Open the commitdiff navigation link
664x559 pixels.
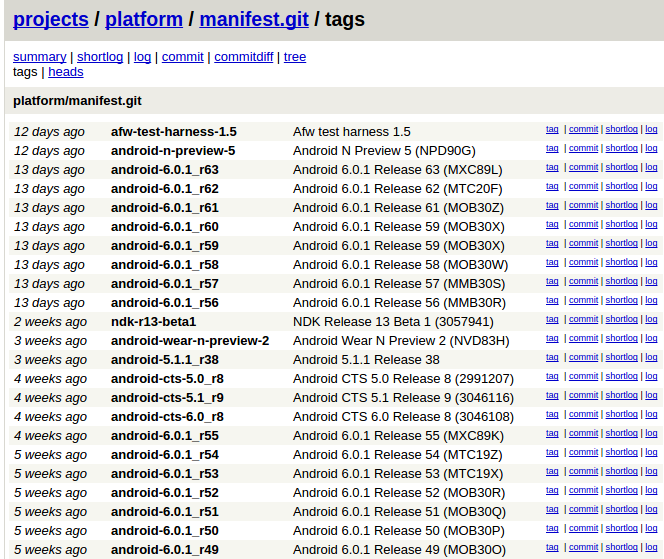[243, 57]
